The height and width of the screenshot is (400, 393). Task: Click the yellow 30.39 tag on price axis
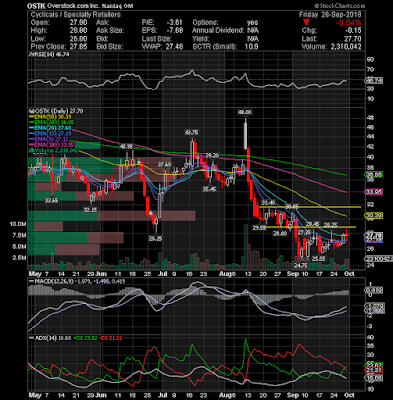(374, 215)
